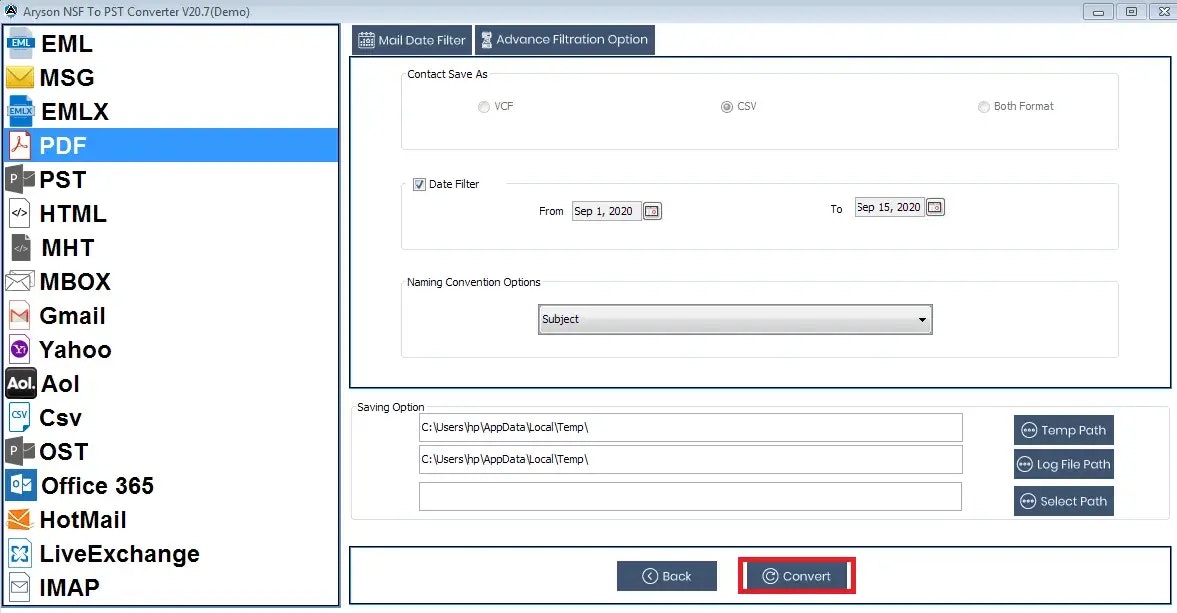Select the IMAP mail icon
The width and height of the screenshot is (1177, 613).
pyautogui.click(x=20, y=587)
